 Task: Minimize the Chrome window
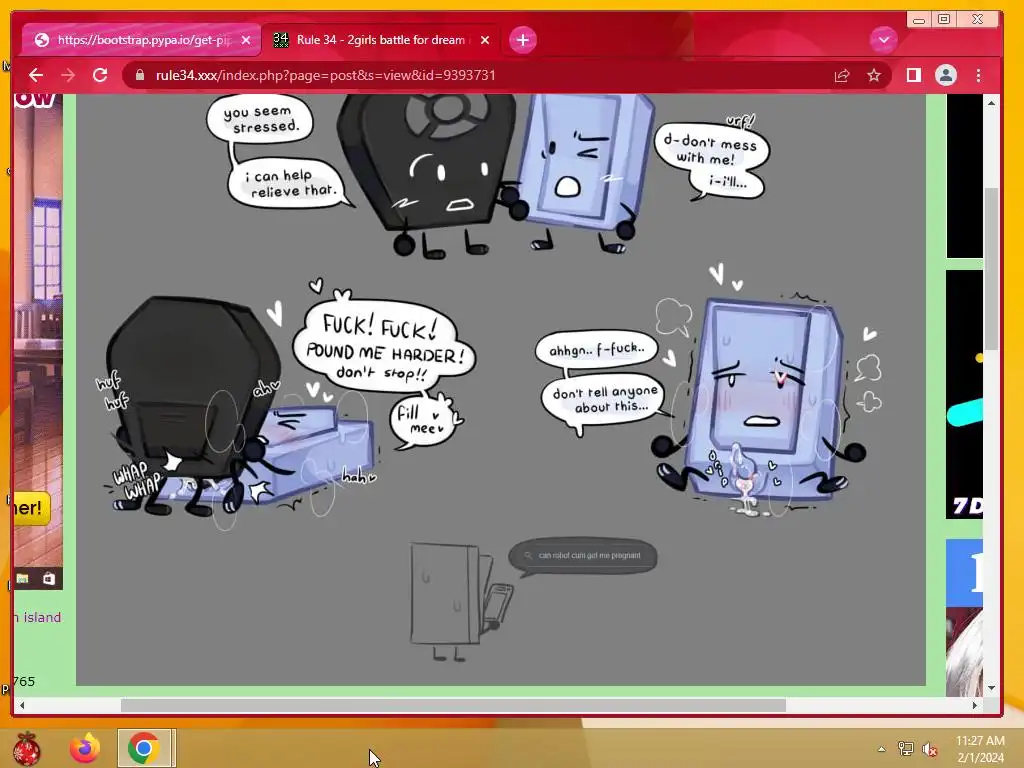[x=919, y=20]
